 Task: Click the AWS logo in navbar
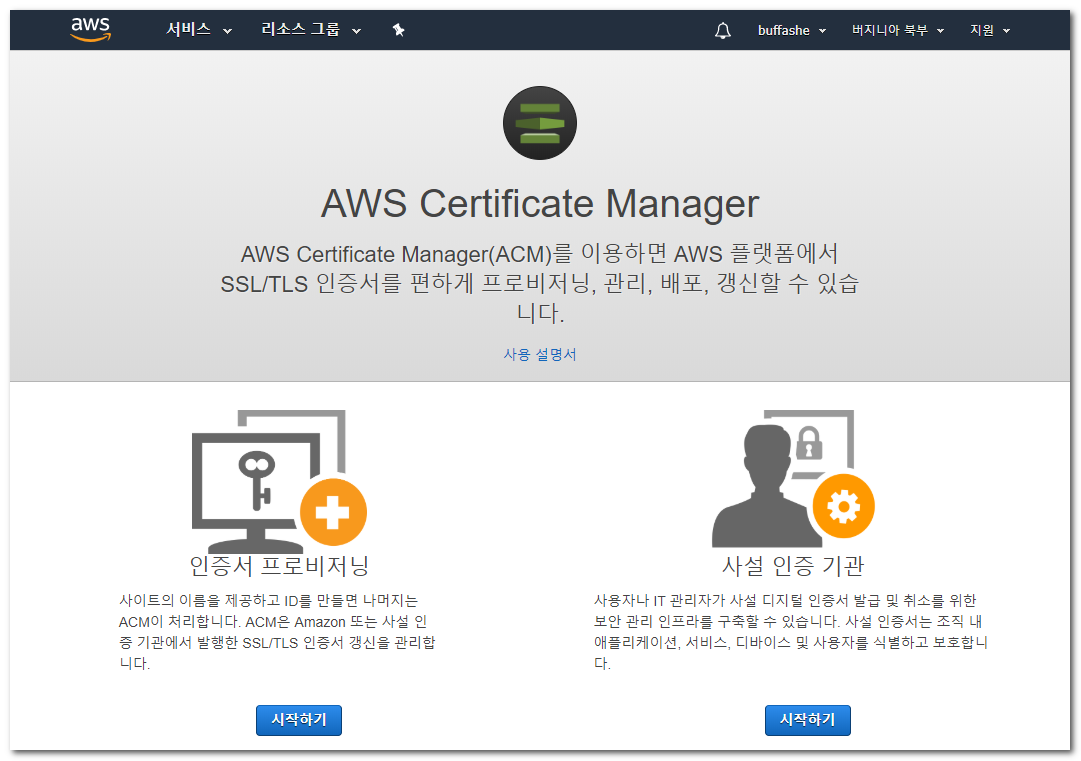[90, 29]
